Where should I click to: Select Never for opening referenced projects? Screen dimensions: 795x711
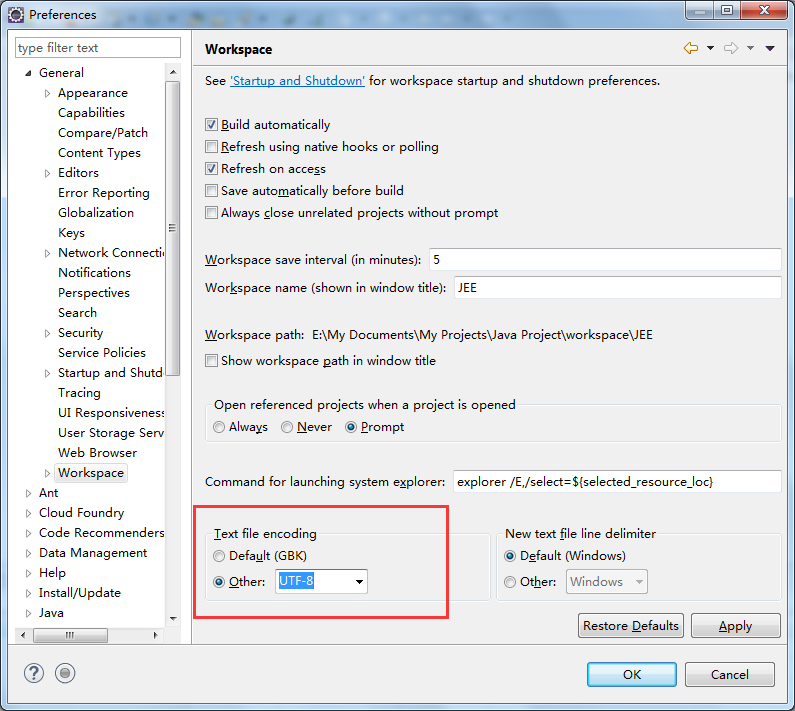287,427
